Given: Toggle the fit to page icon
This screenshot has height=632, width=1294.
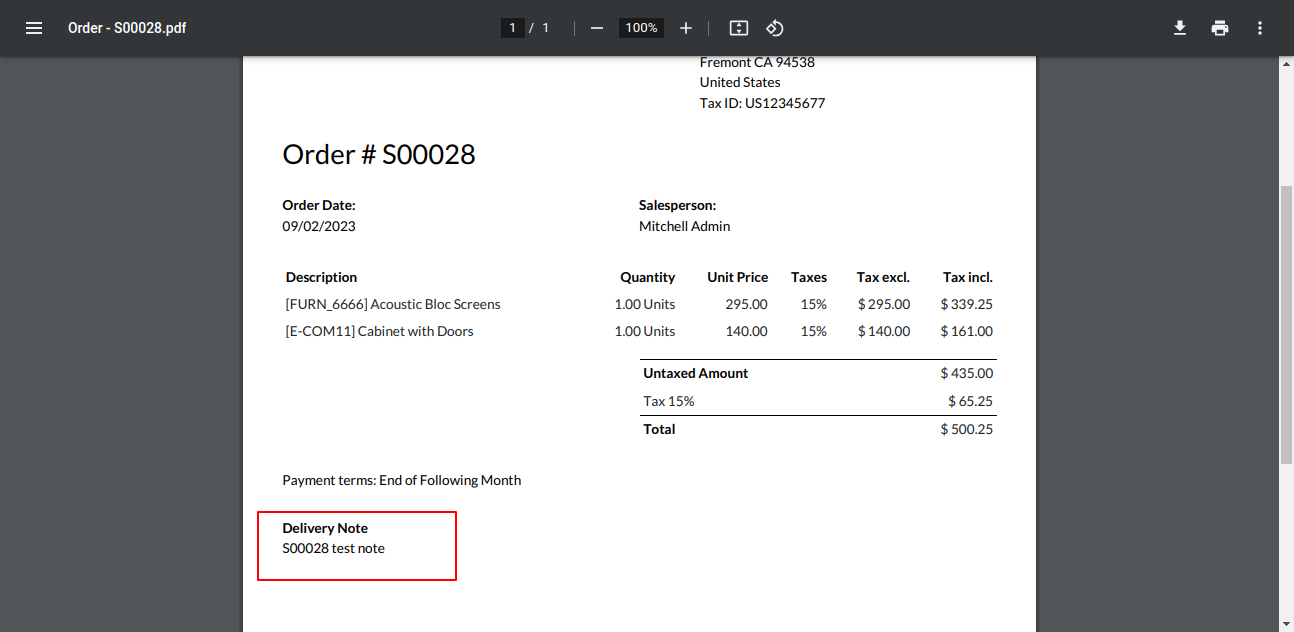Looking at the screenshot, I should 739,28.
